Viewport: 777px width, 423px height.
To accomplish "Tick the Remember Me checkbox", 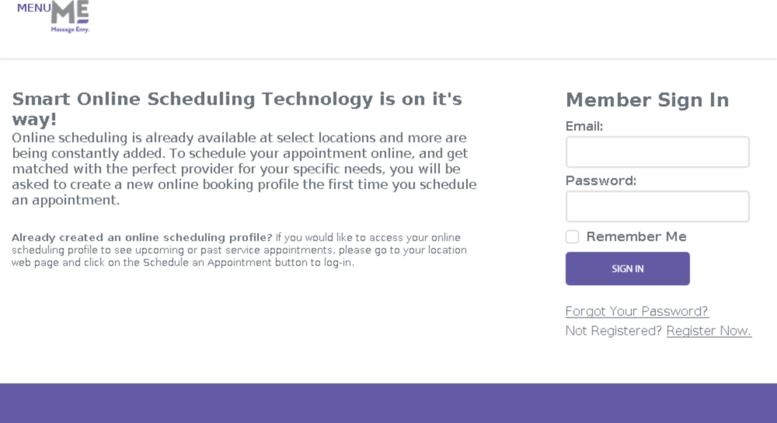I will pos(572,237).
